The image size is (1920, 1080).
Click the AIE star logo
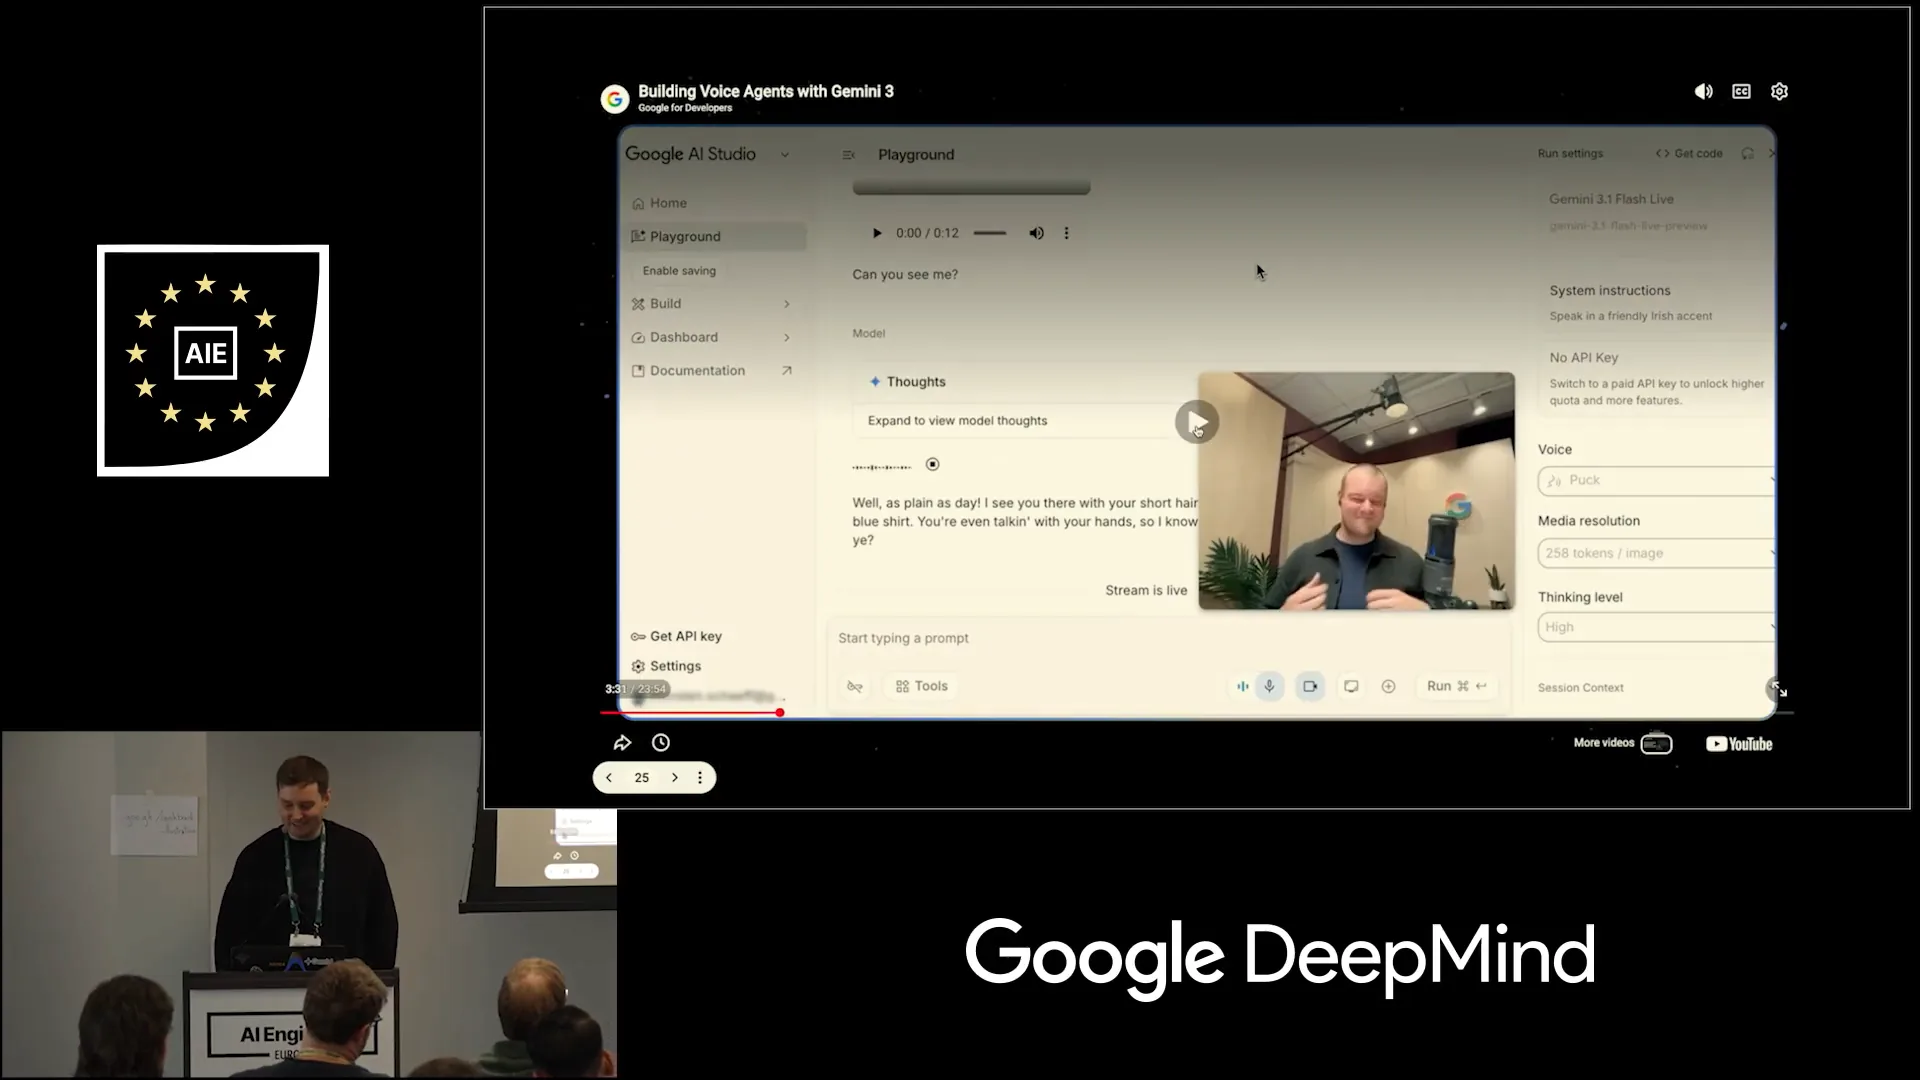[x=213, y=360]
